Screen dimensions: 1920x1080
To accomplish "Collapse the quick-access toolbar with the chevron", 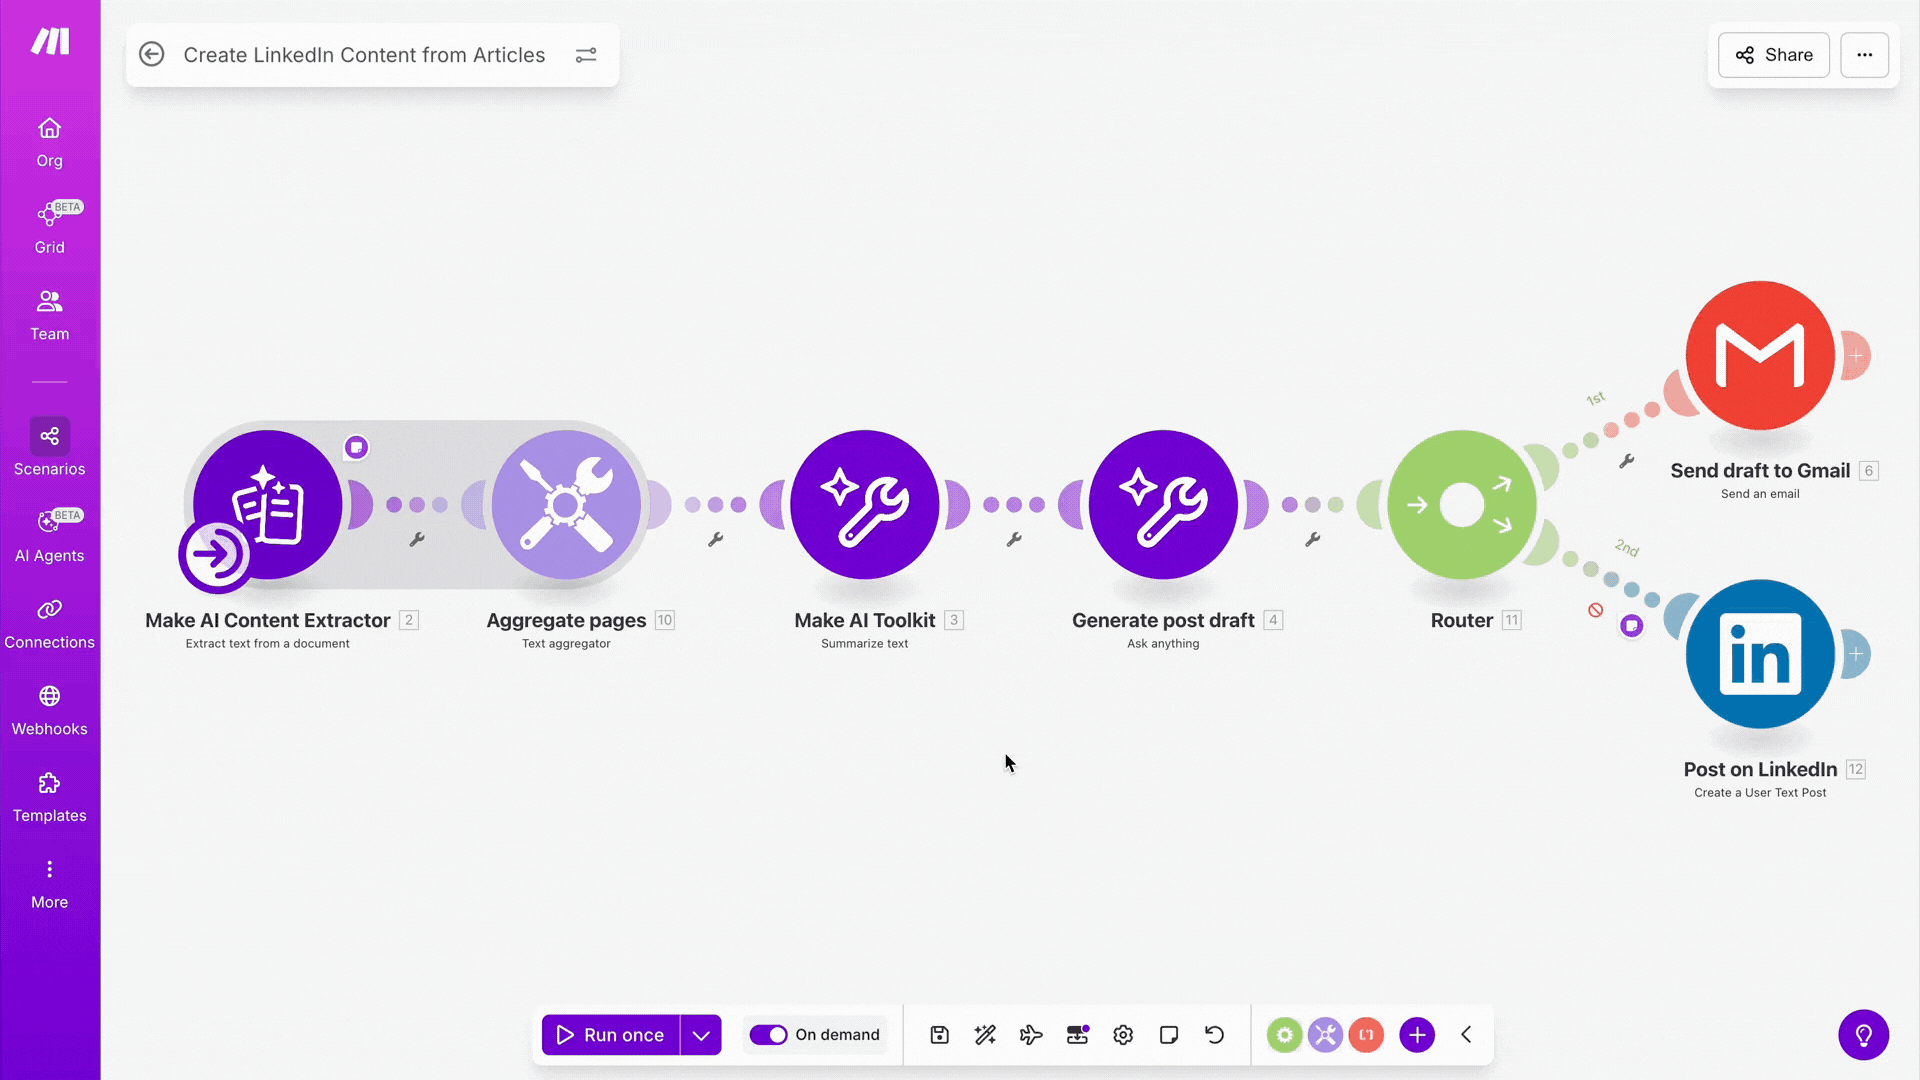I will click(x=1466, y=1035).
